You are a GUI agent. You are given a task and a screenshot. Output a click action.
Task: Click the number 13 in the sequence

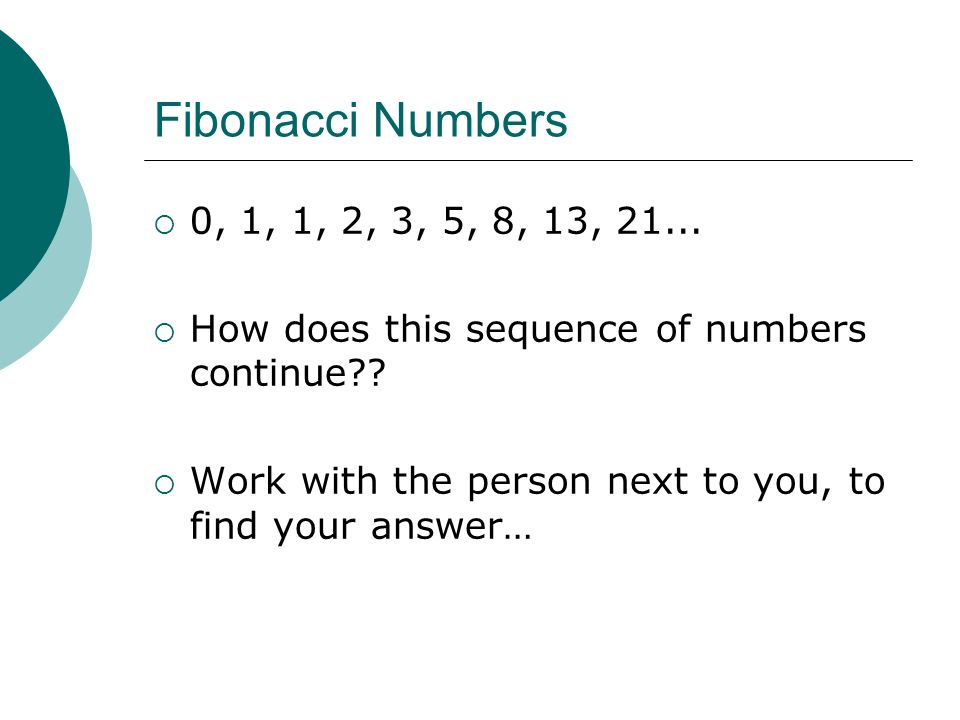point(566,220)
